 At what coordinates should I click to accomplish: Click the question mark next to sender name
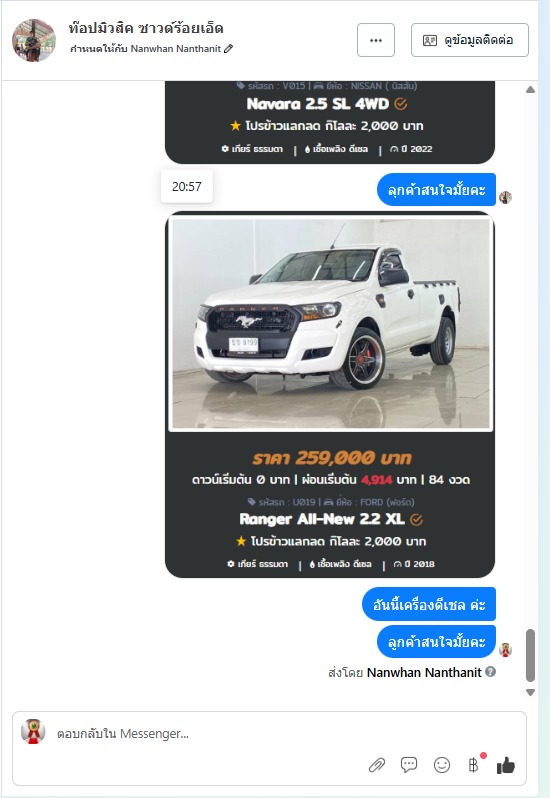click(490, 672)
